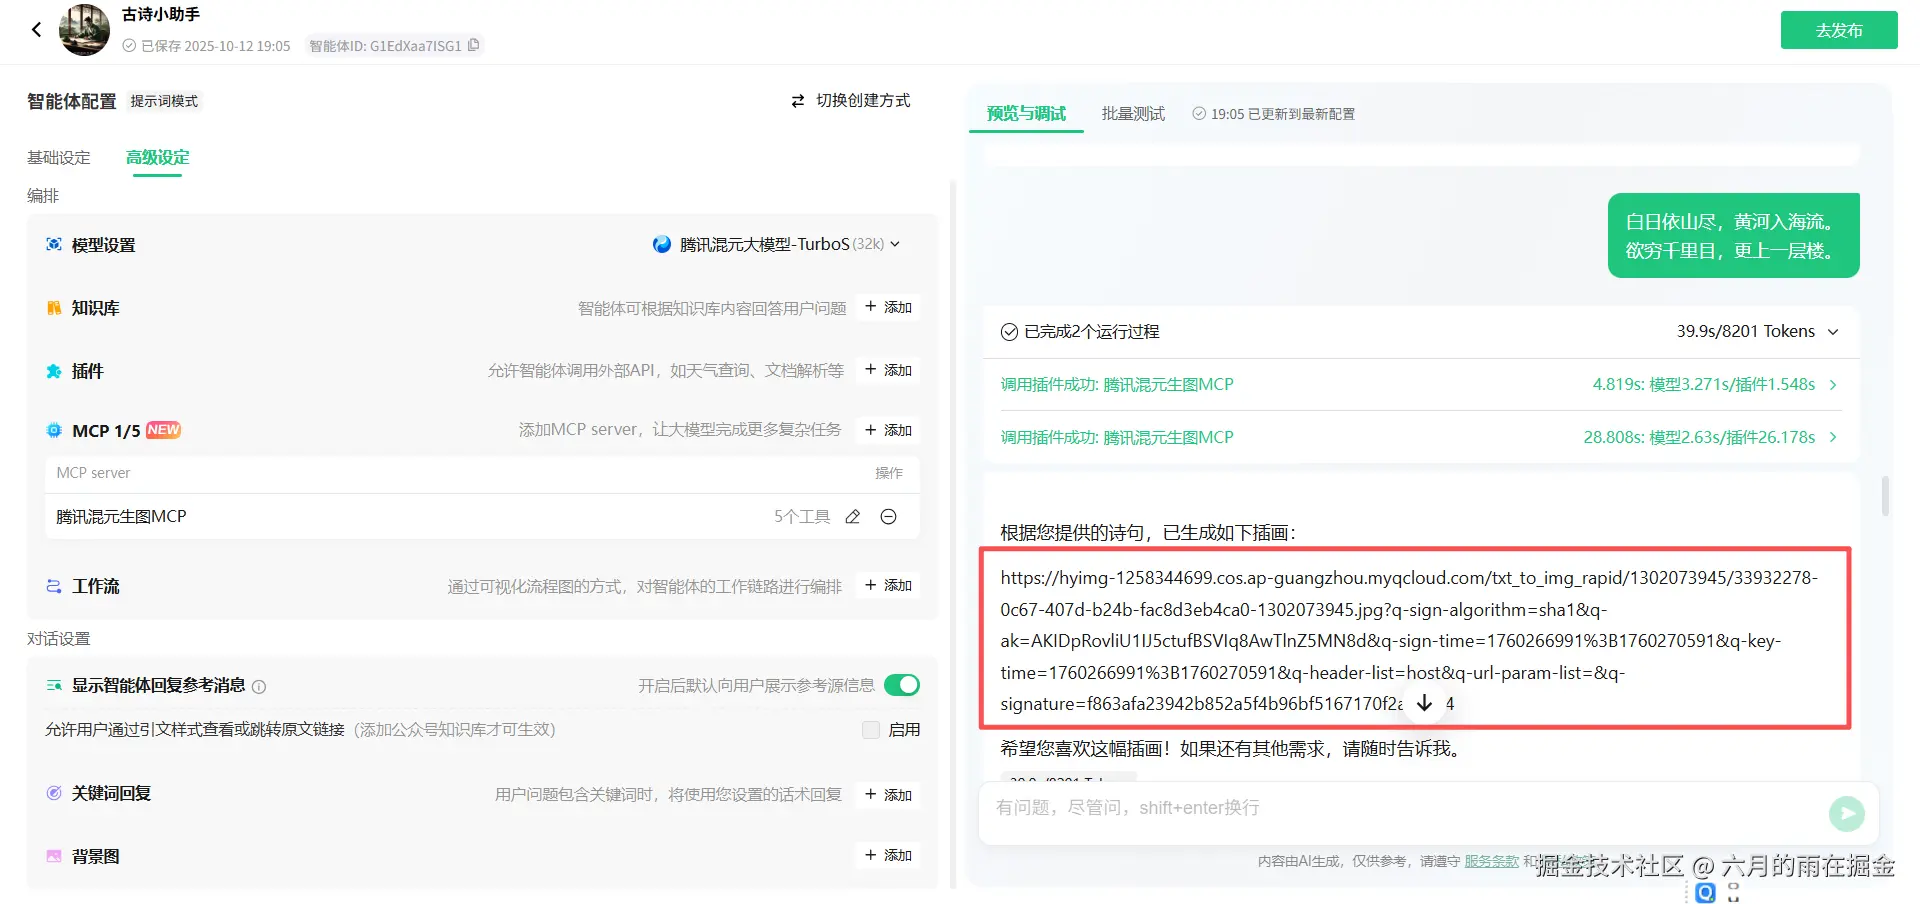This screenshot has width=1920, height=904.
Task: Click the 已保存 2025-10-12 19:05 status
Action: 207,46
